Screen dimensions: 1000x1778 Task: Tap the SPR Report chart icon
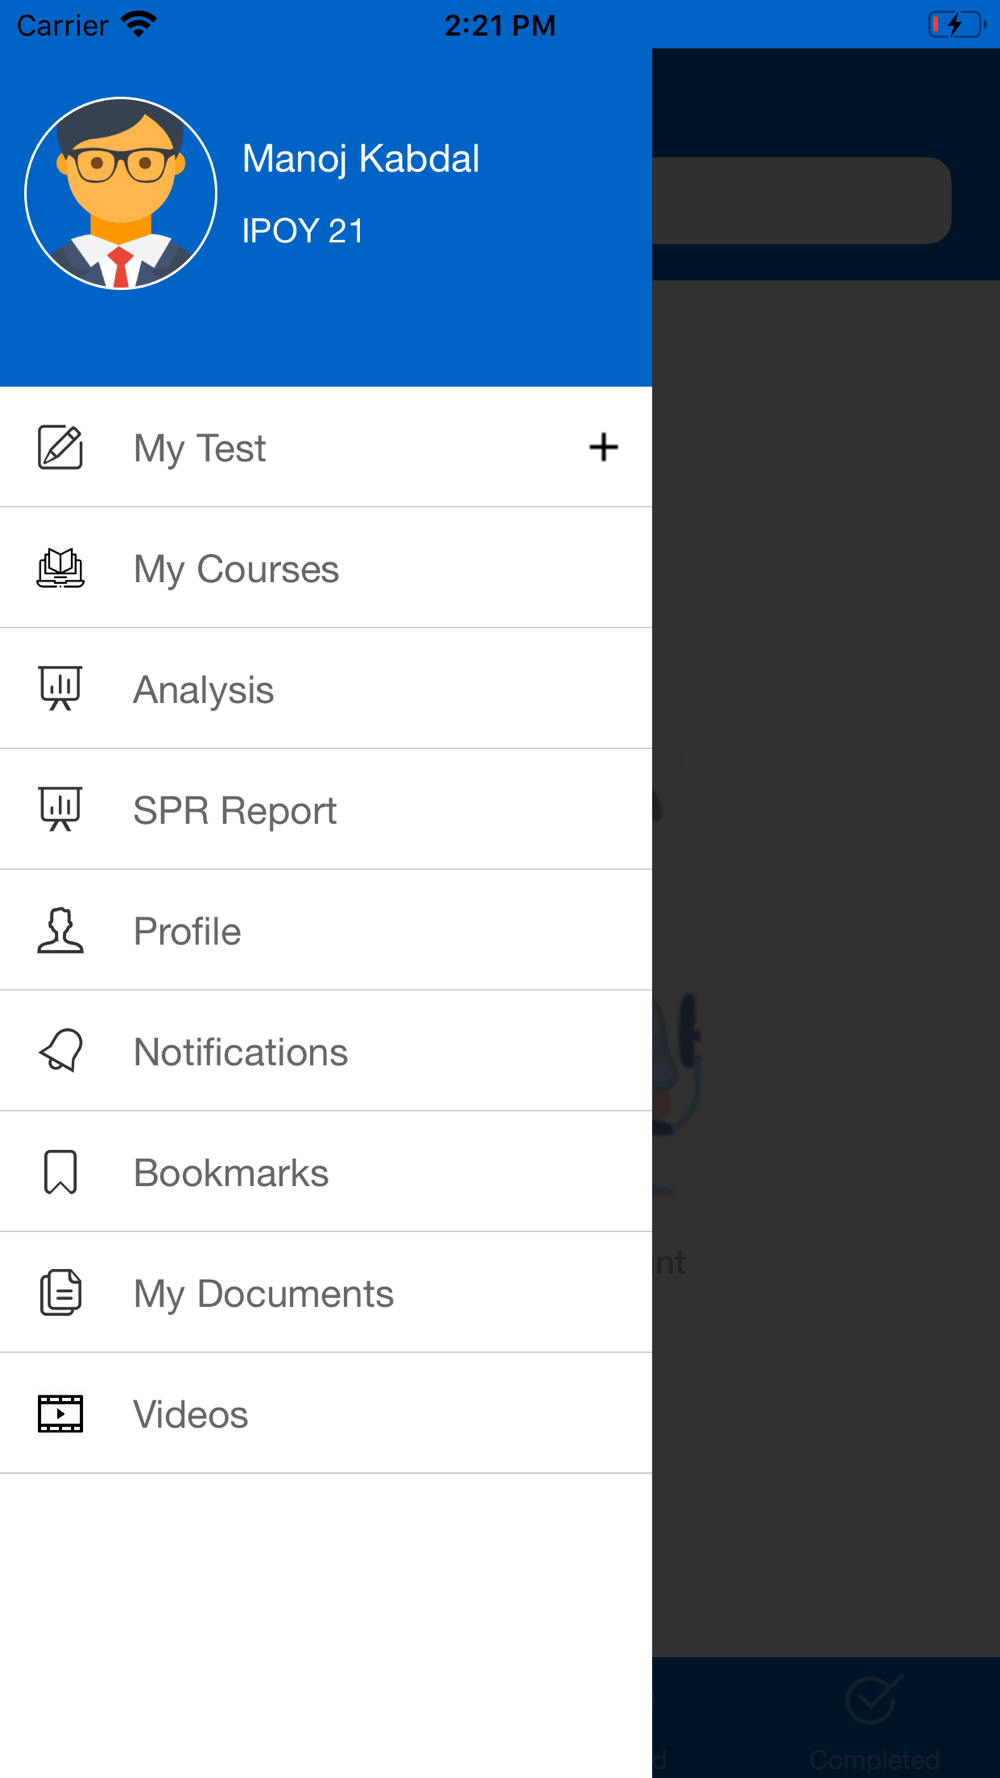pyautogui.click(x=60, y=810)
